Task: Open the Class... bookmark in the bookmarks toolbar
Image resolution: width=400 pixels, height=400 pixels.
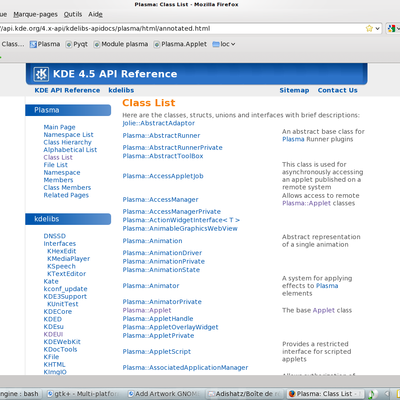Action: 12,44
